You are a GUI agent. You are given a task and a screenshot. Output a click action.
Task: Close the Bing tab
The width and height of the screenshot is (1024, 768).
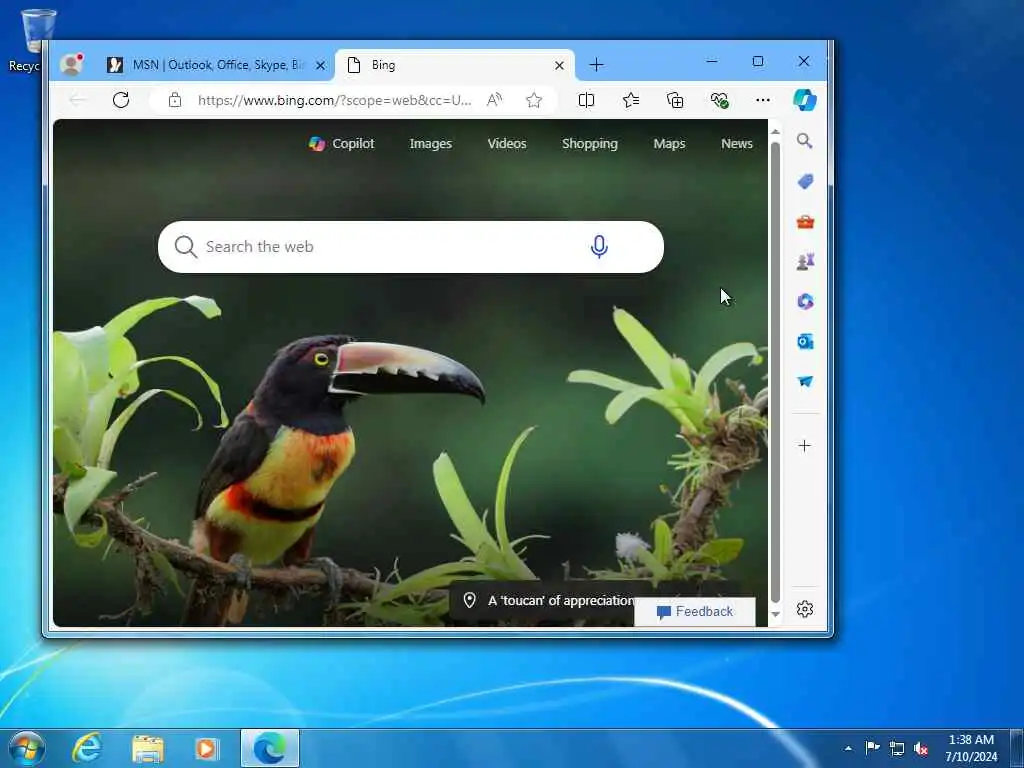tap(559, 65)
